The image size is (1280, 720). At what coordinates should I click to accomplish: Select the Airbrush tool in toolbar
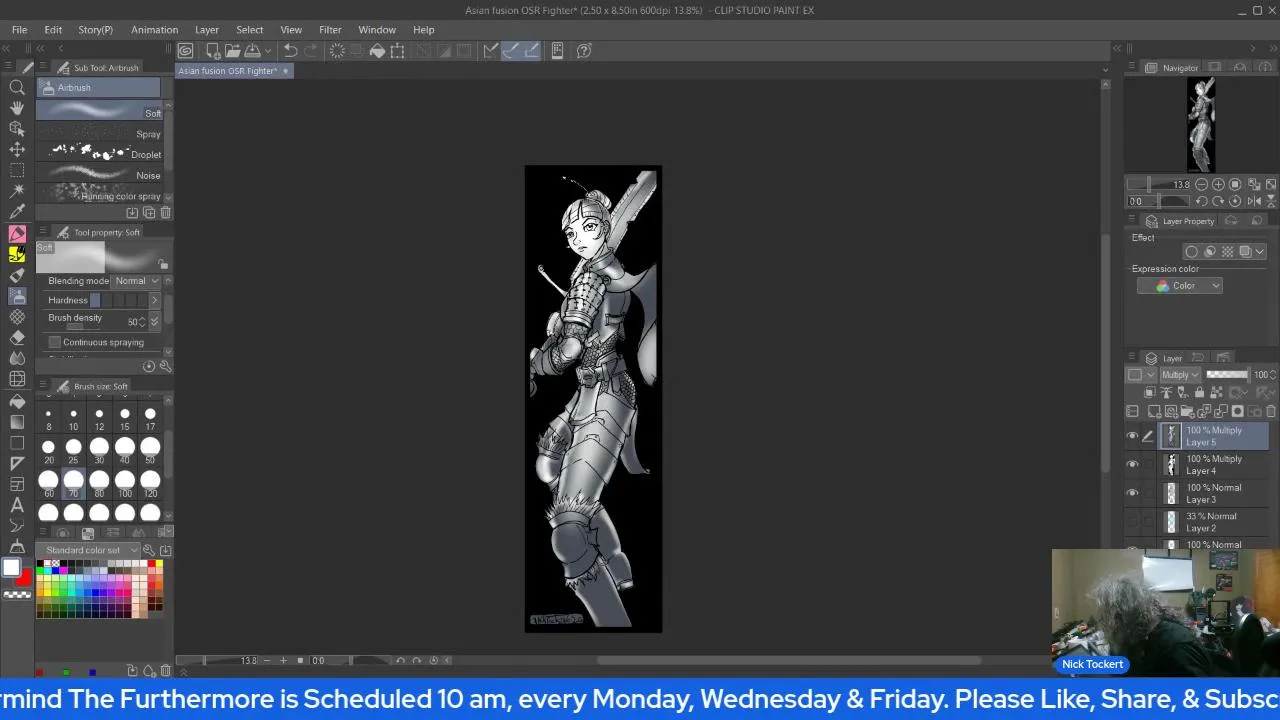pos(17,296)
